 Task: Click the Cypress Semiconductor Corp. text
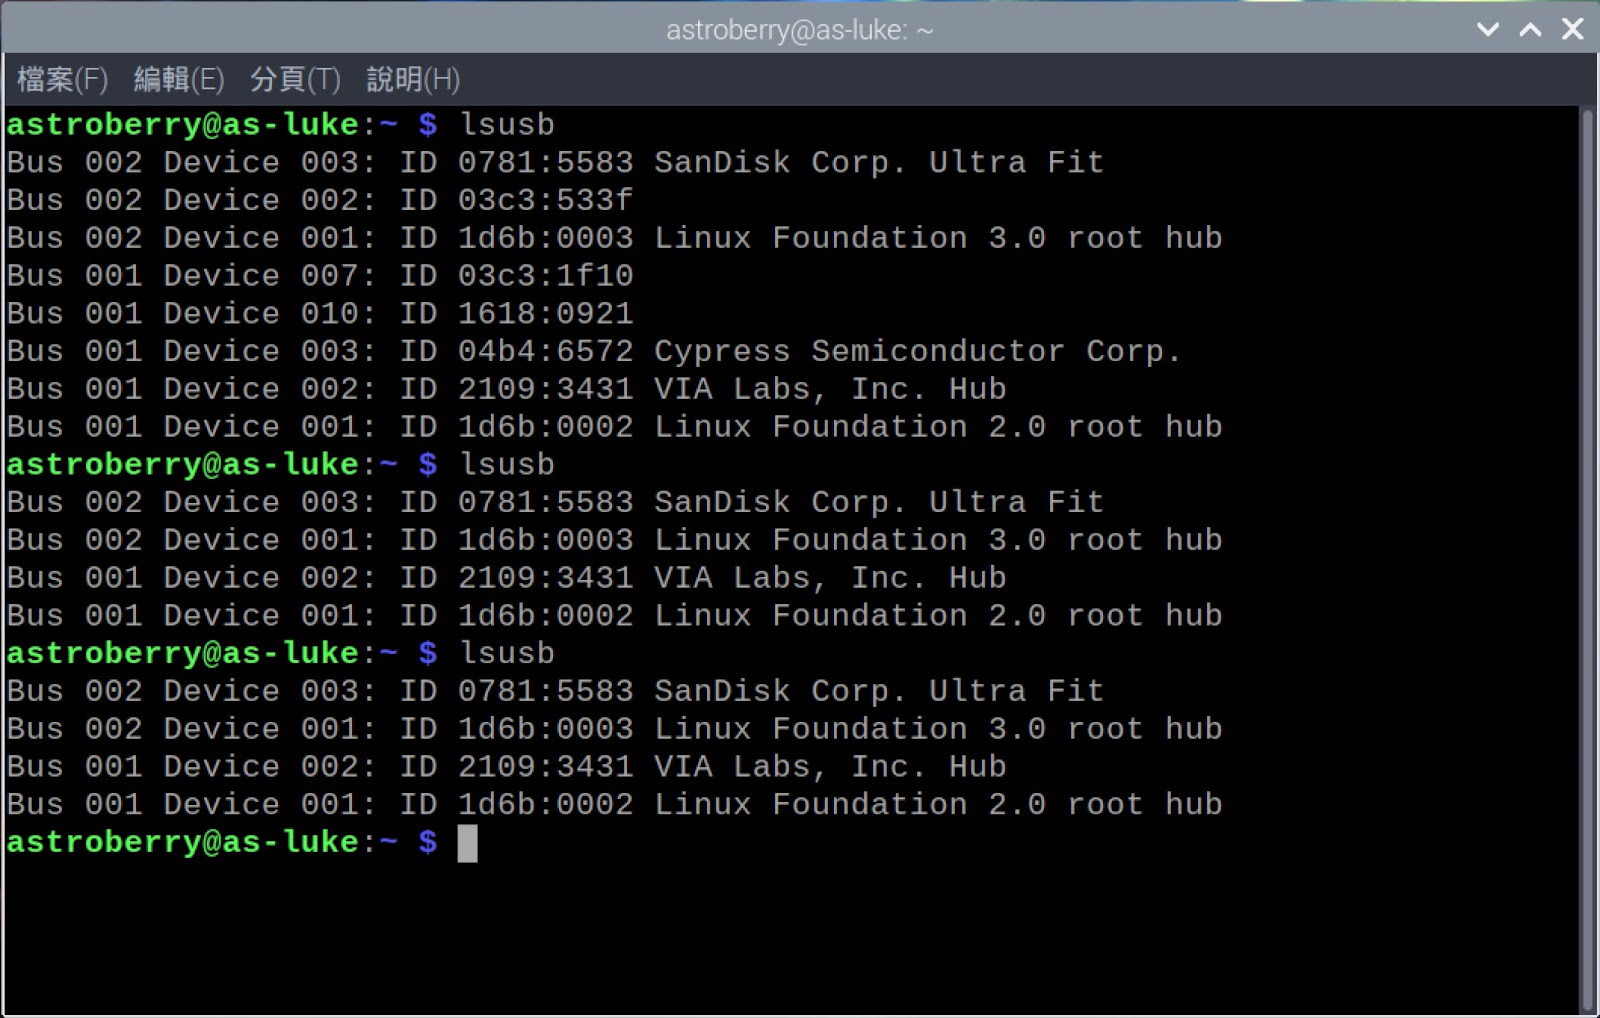pos(917,351)
